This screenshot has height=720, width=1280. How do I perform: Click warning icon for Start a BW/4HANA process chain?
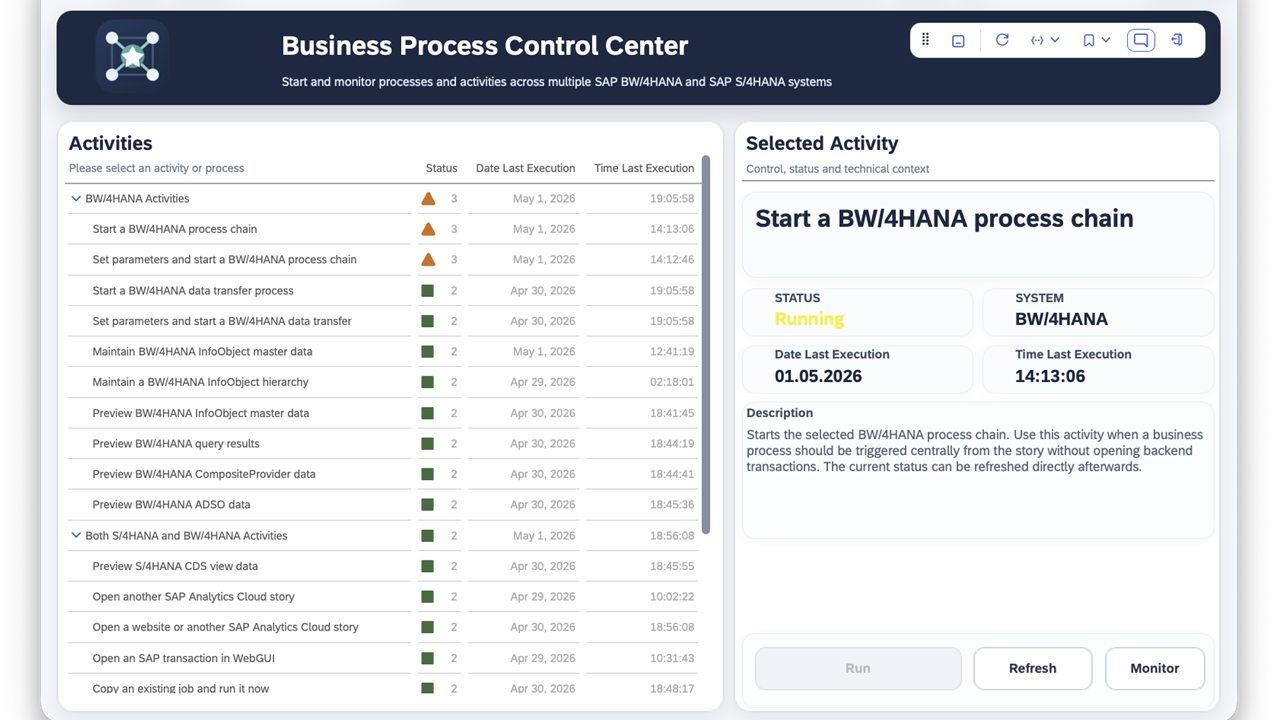click(x=428, y=229)
